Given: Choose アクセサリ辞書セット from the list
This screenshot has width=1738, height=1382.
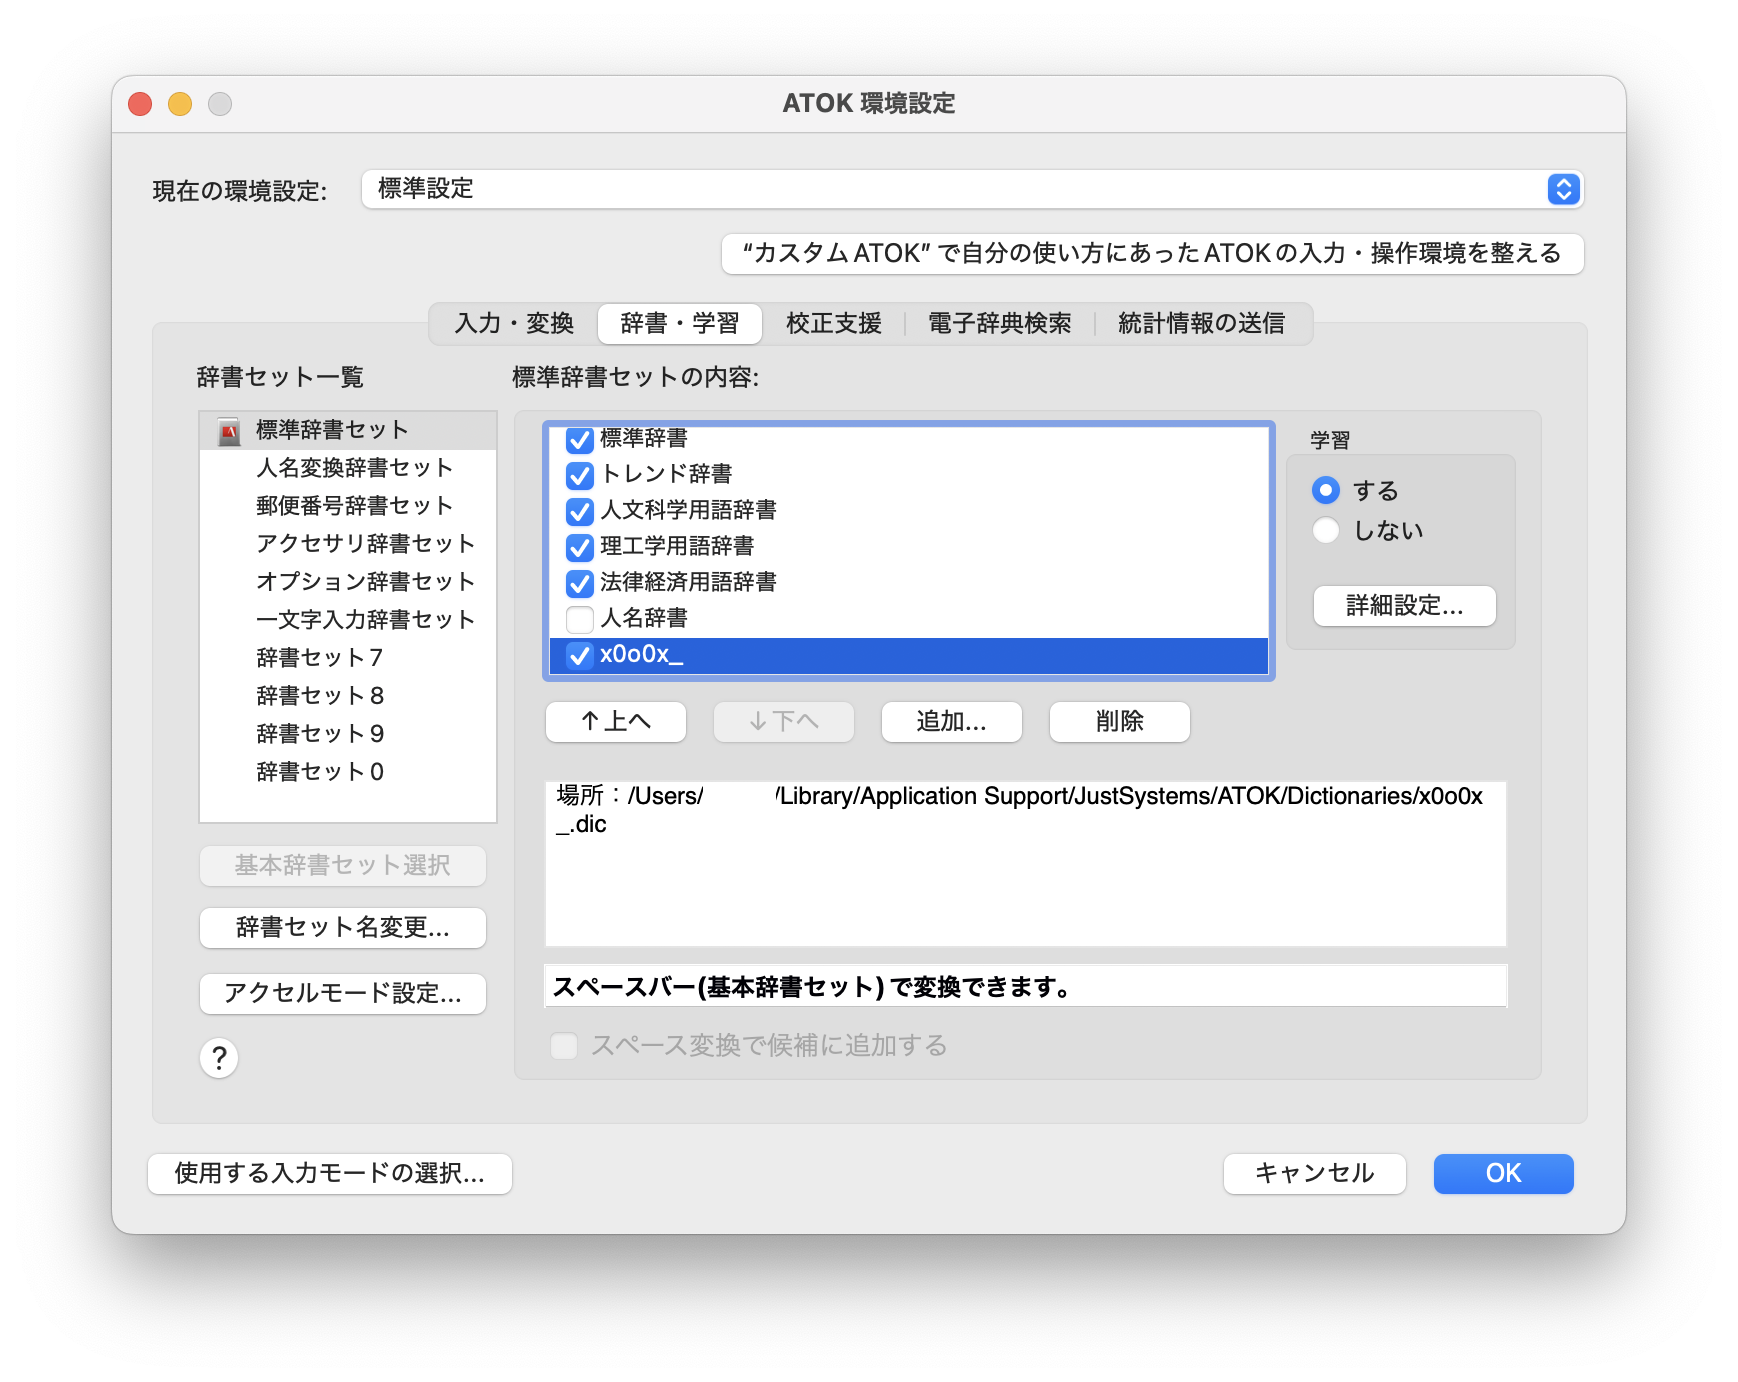Looking at the screenshot, I should [x=348, y=544].
